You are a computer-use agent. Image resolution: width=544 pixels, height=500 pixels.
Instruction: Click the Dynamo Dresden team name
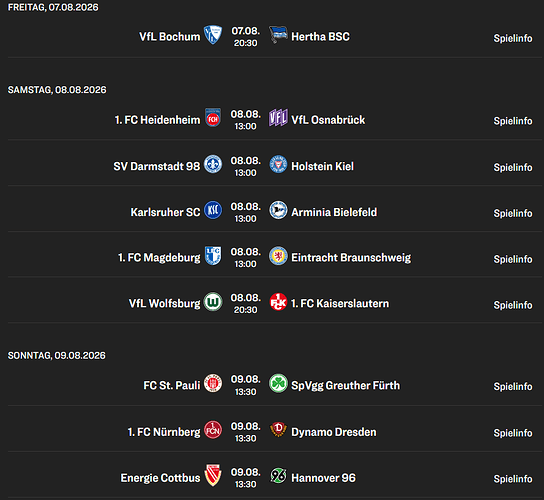tap(334, 432)
